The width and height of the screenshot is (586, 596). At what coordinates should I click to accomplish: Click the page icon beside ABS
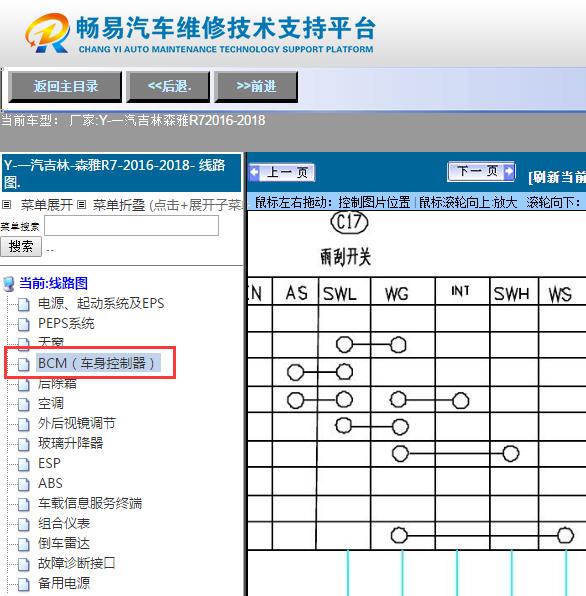24,484
